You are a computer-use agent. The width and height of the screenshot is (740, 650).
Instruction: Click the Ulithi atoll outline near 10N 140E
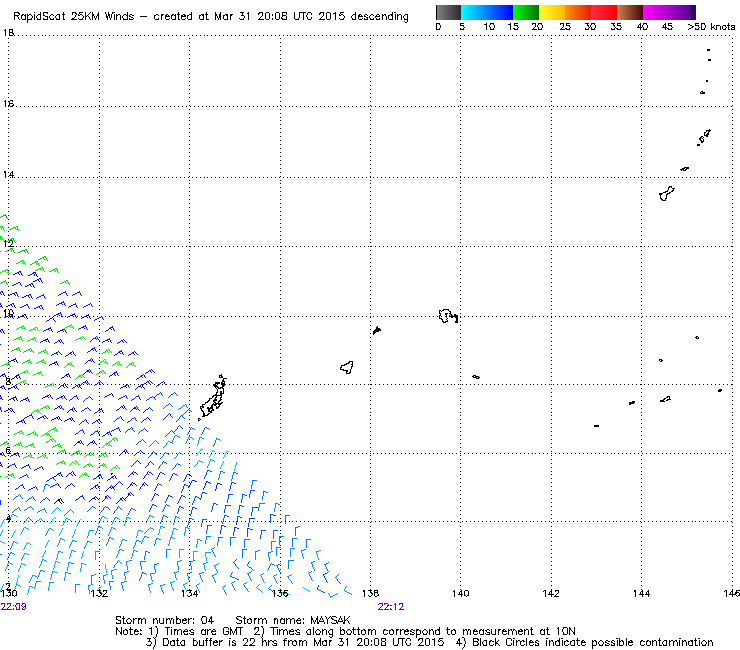click(448, 316)
